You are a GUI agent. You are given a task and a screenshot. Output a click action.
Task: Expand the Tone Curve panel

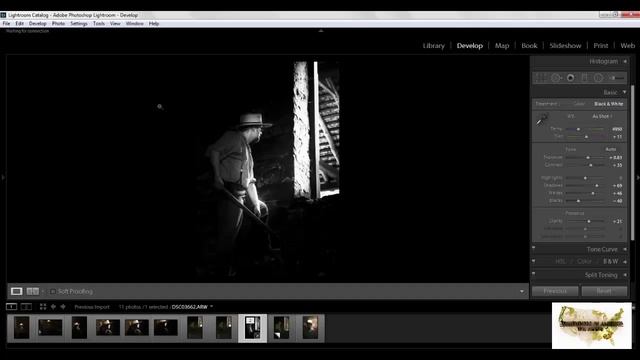[625, 249]
